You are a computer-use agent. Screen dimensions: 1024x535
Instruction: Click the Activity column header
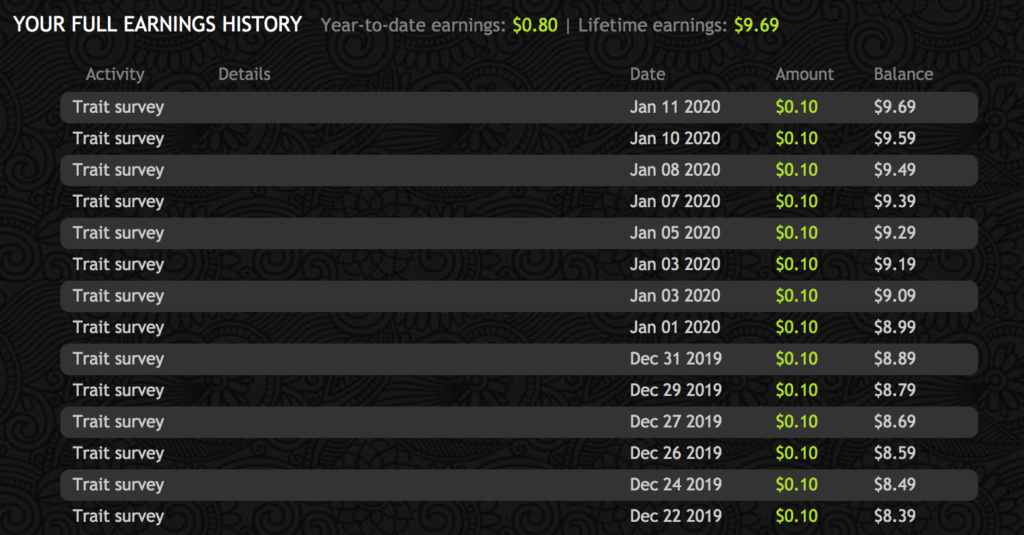point(115,74)
